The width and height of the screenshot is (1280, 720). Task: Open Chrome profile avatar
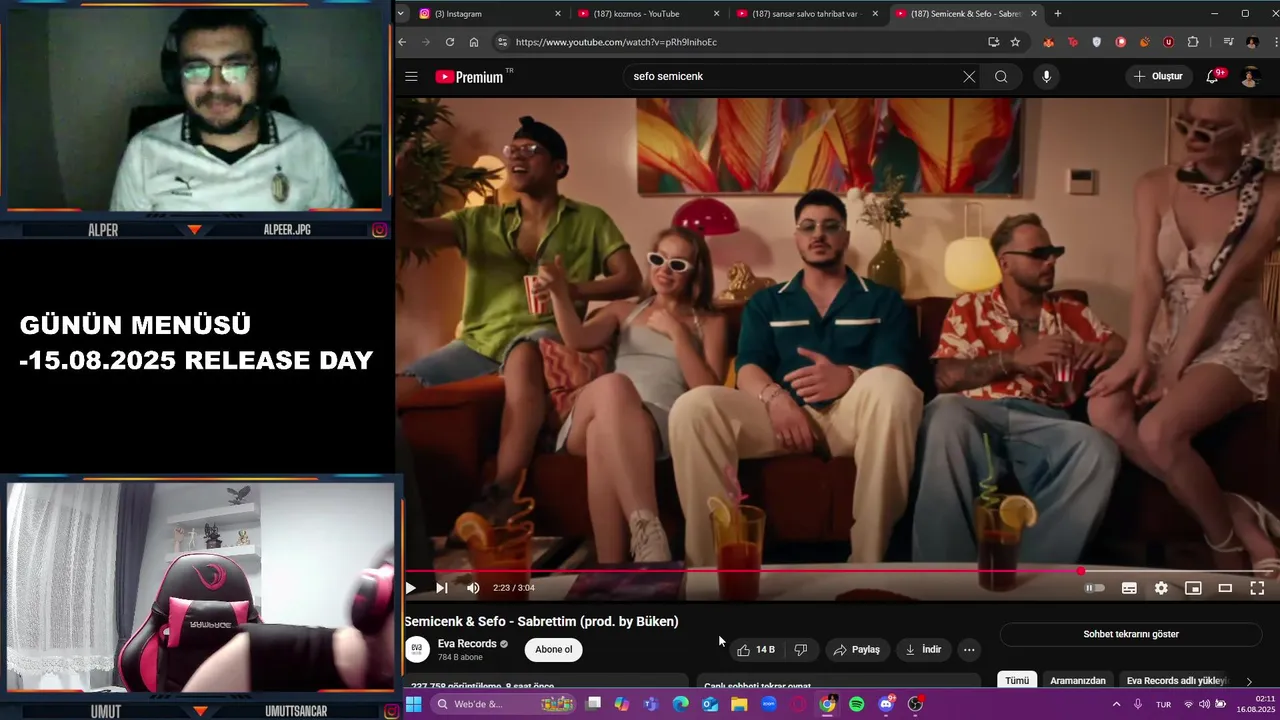[1252, 42]
